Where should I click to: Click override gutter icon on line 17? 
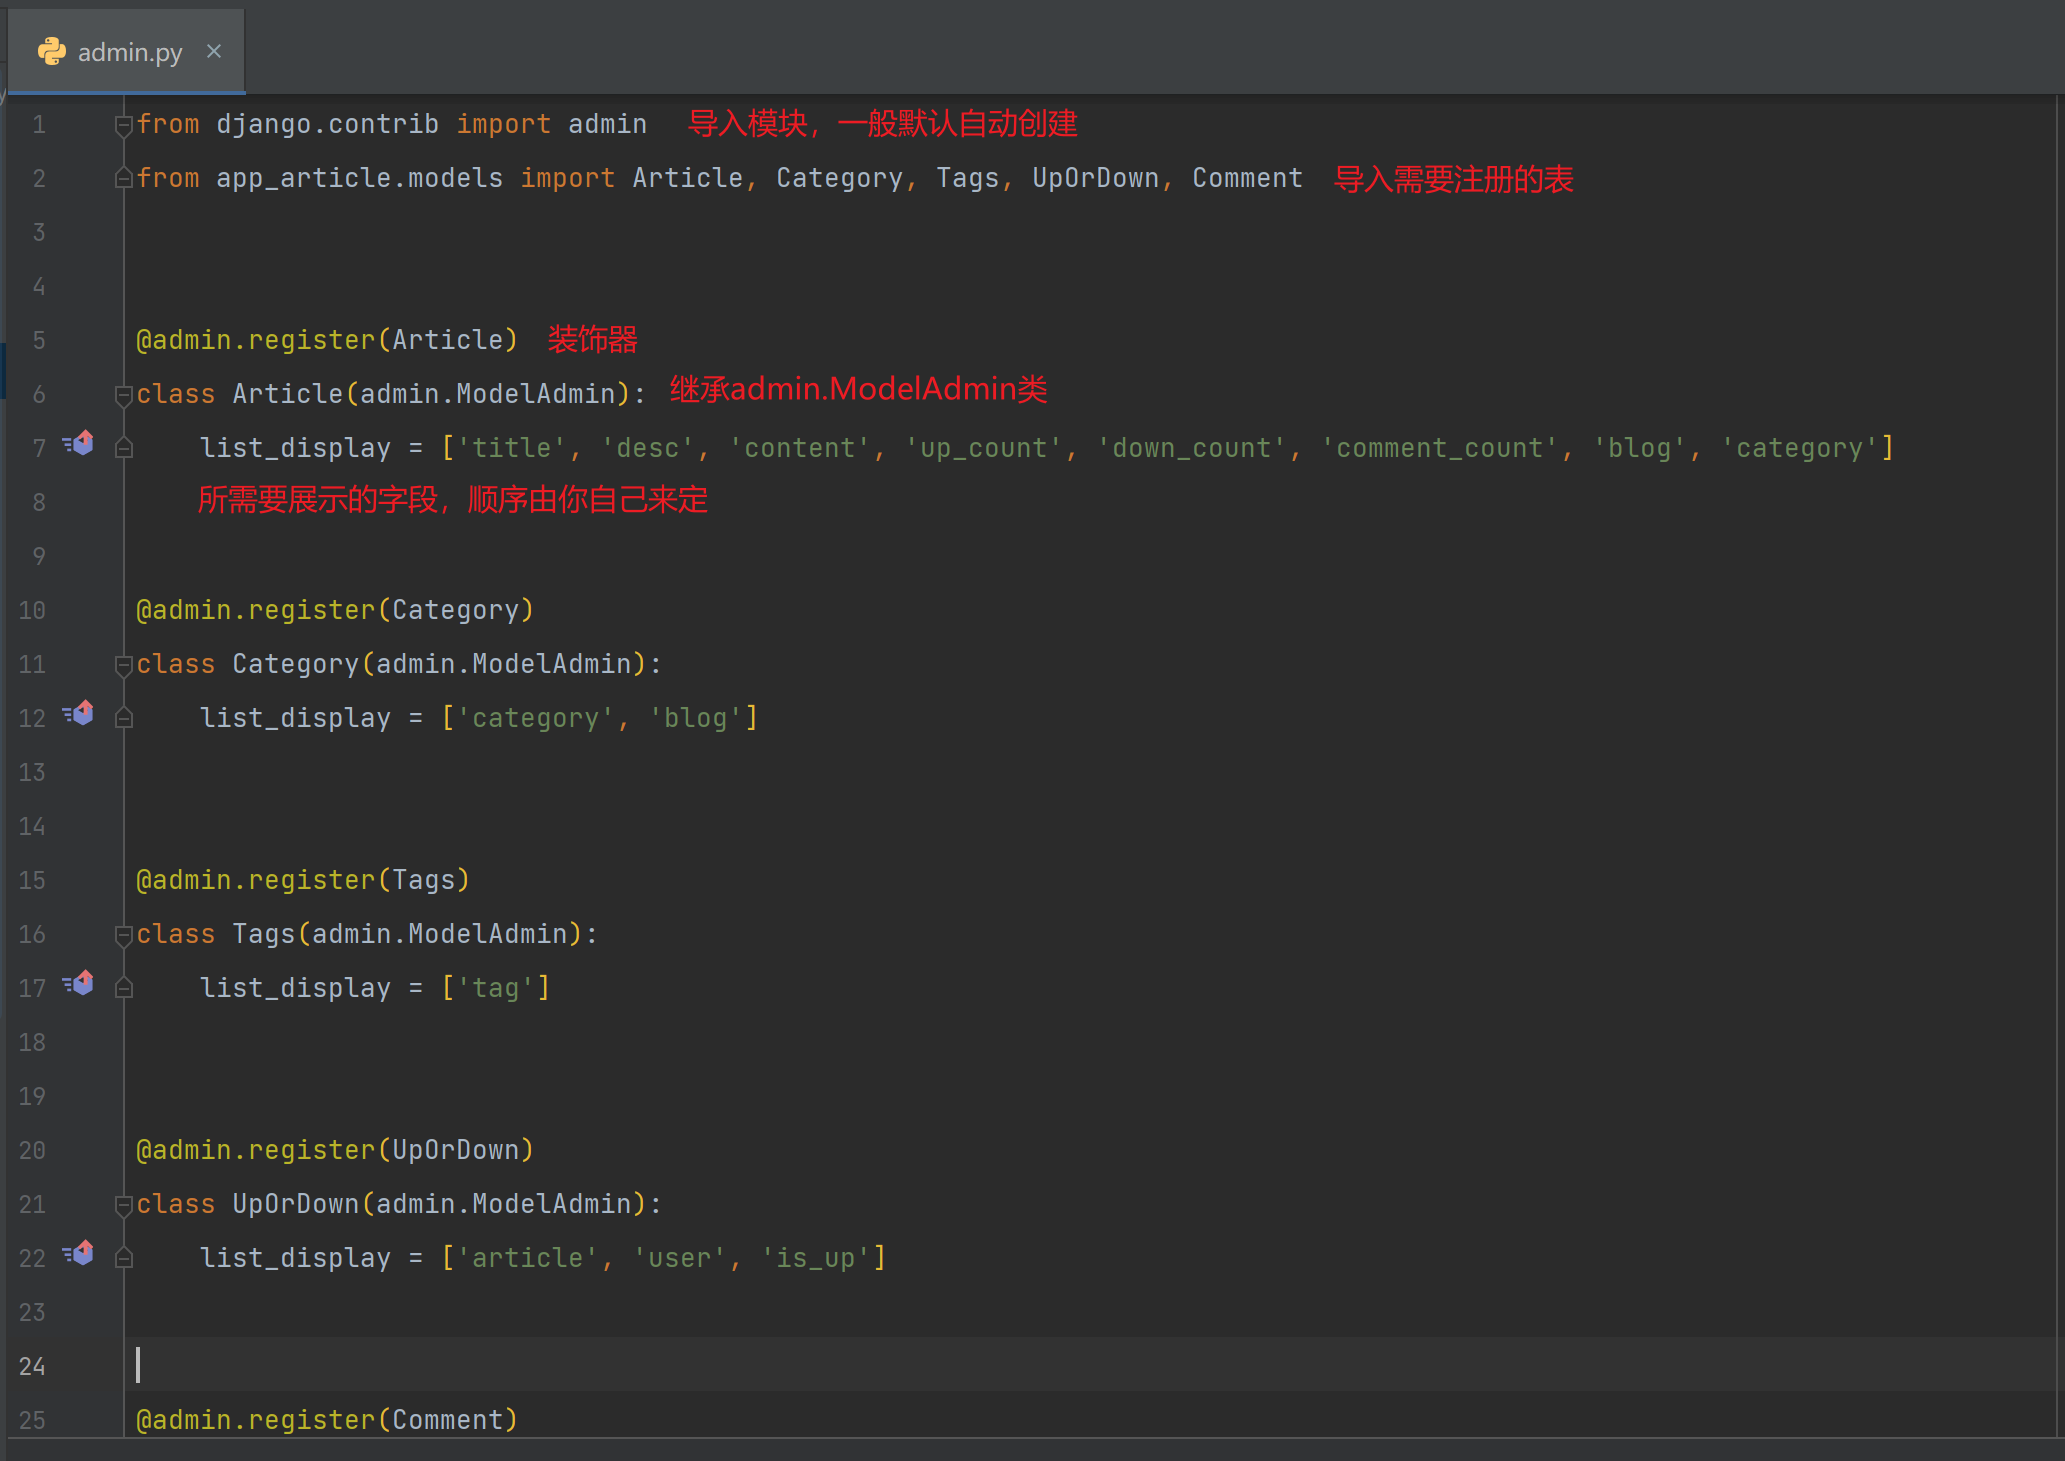[79, 983]
